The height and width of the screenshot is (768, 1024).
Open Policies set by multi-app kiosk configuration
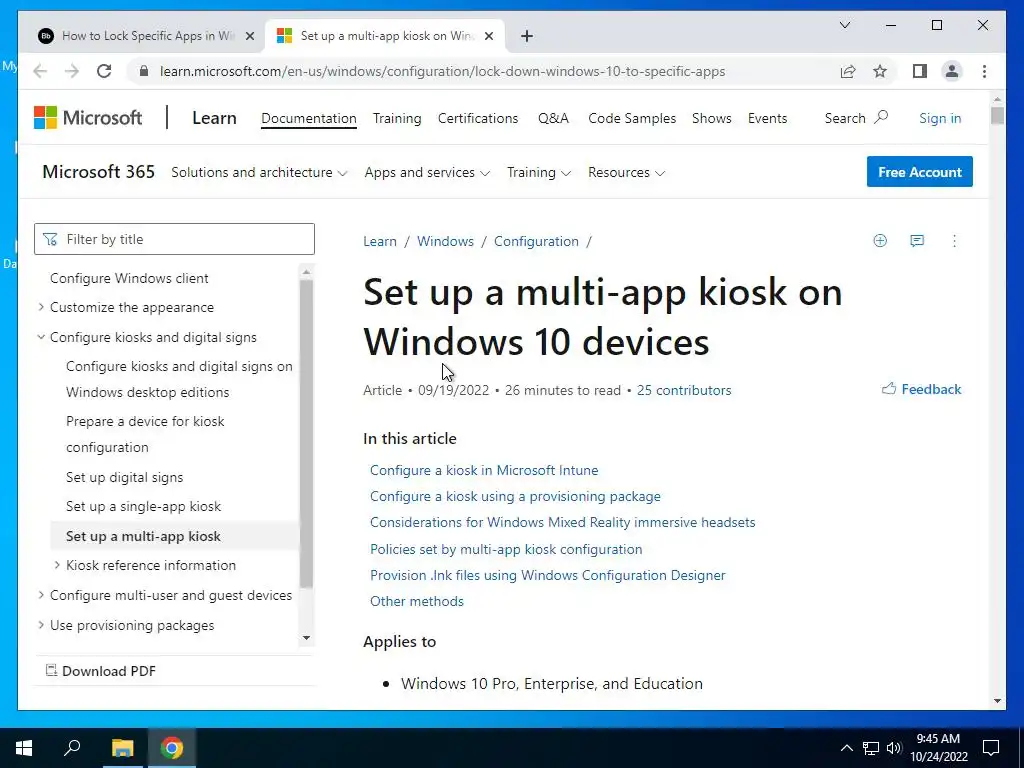506,549
